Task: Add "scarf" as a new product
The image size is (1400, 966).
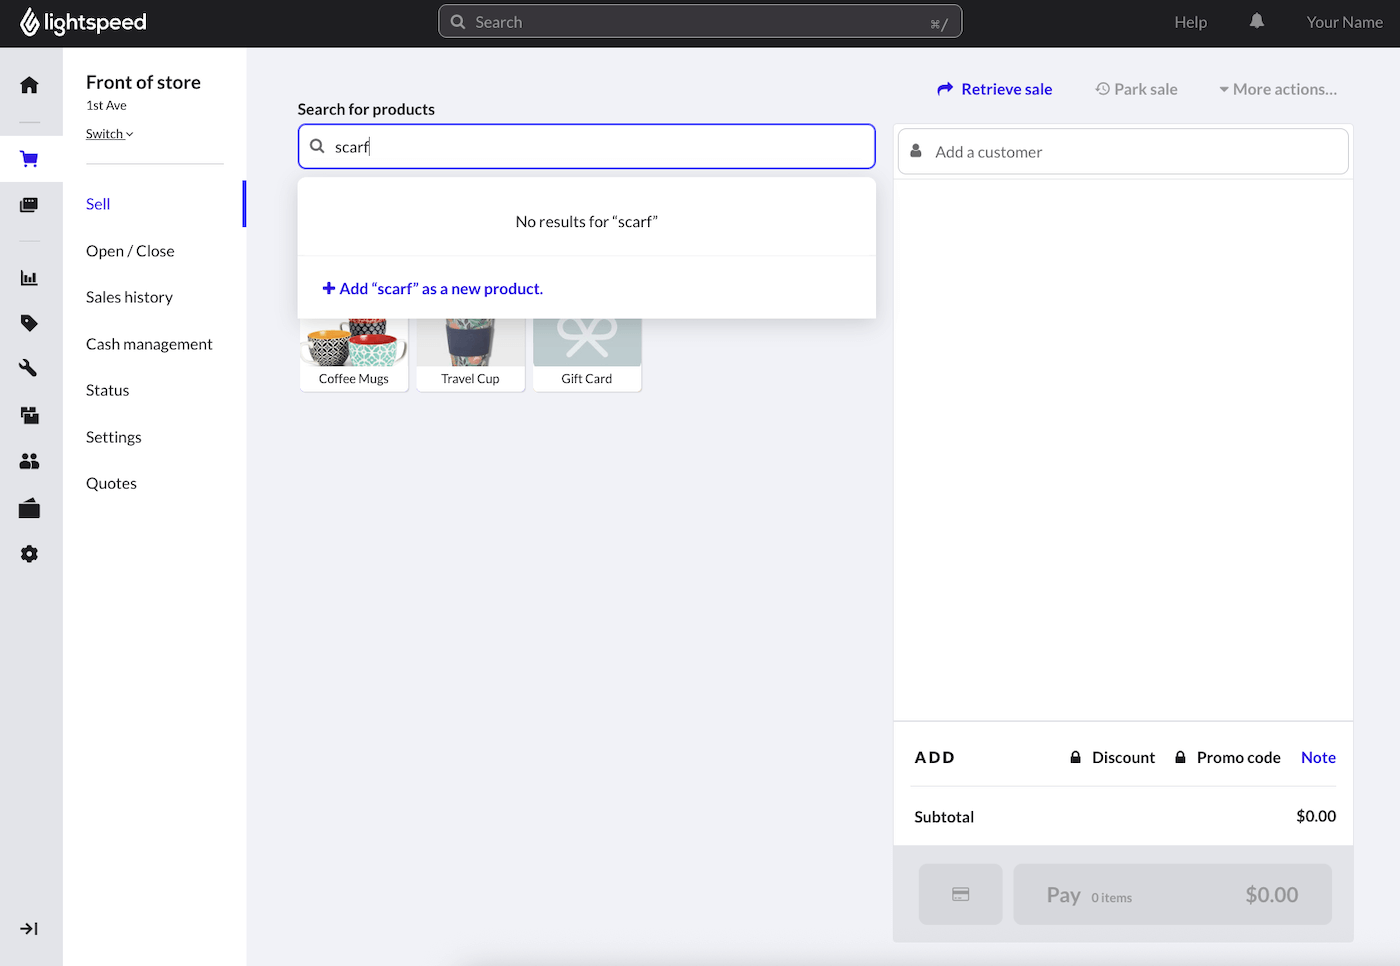Action: tap(433, 289)
